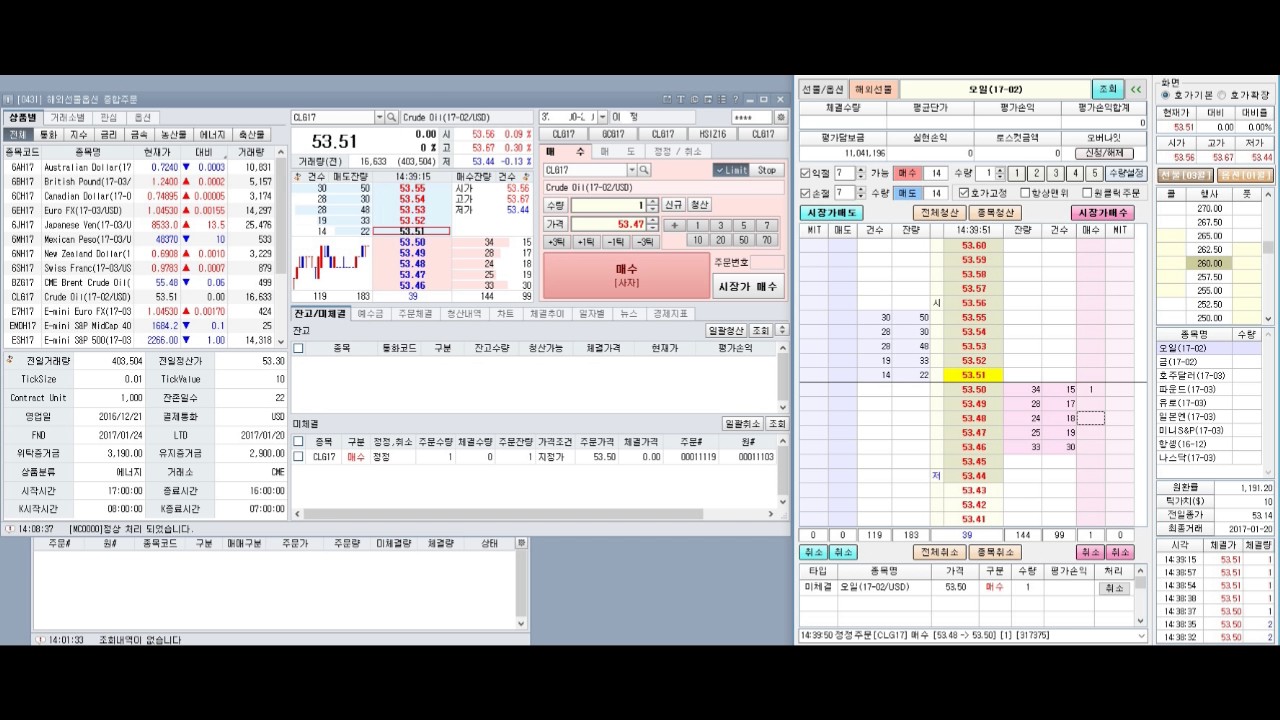Click the large 매수 [사자] buy button
This screenshot has height=720, width=1280.
(x=626, y=275)
